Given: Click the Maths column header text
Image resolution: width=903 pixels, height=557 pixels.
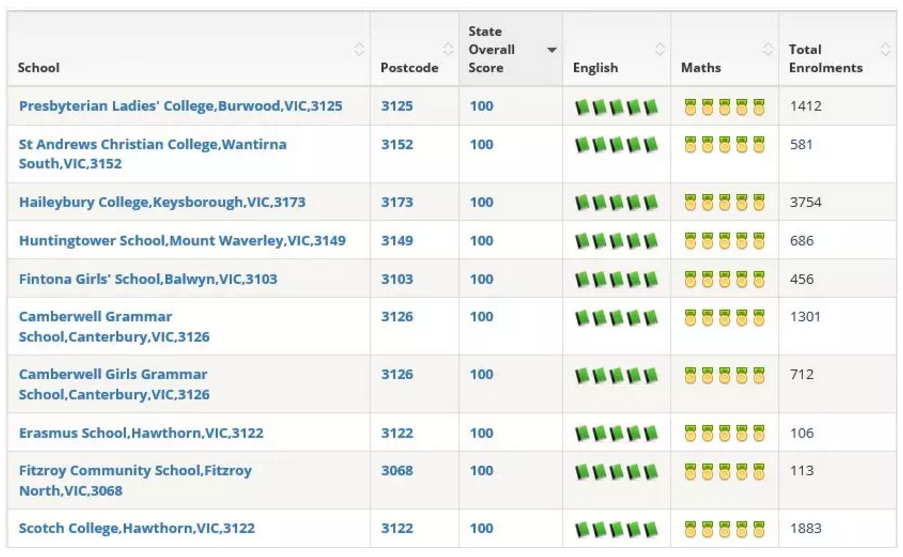Looking at the screenshot, I should point(701,68).
